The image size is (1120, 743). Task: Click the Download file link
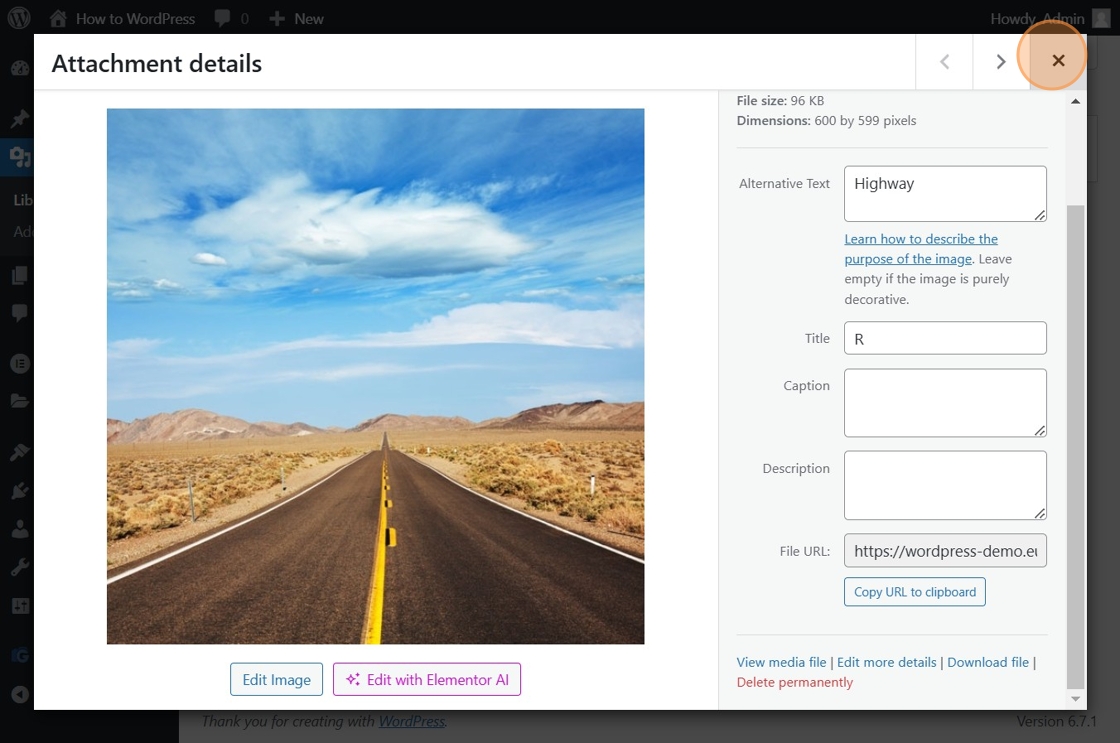pyautogui.click(x=988, y=662)
